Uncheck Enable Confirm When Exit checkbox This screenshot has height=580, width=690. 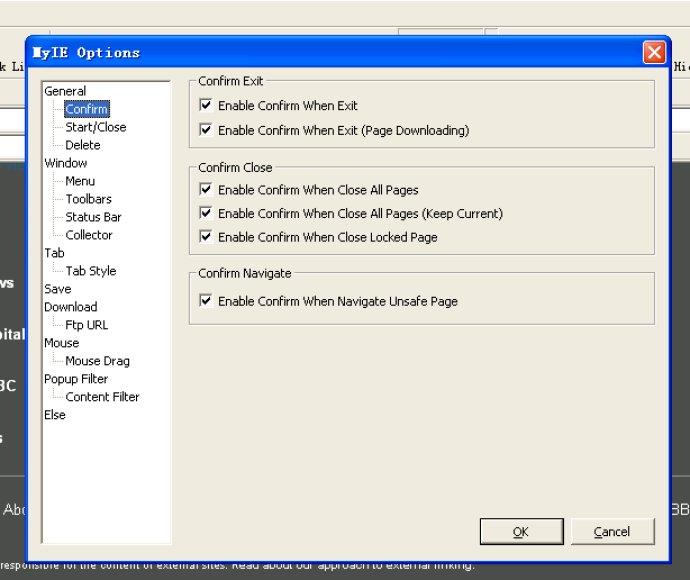coord(206,105)
